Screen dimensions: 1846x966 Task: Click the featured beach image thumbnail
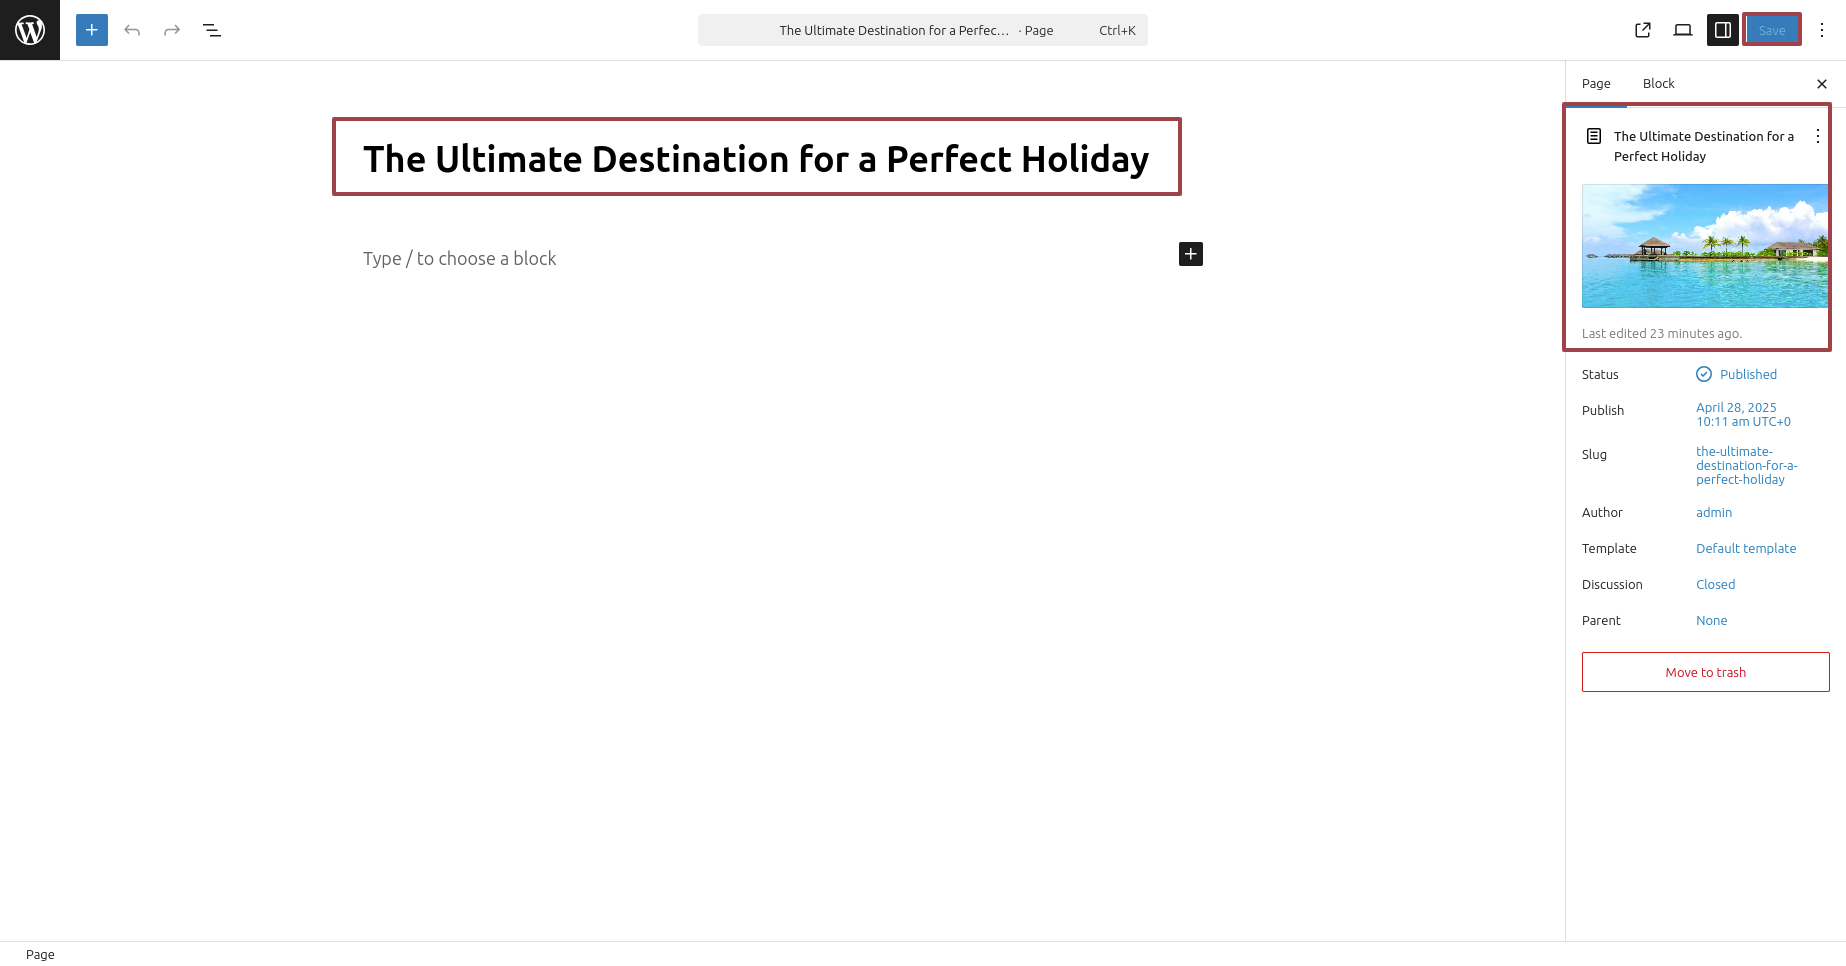click(x=1704, y=246)
